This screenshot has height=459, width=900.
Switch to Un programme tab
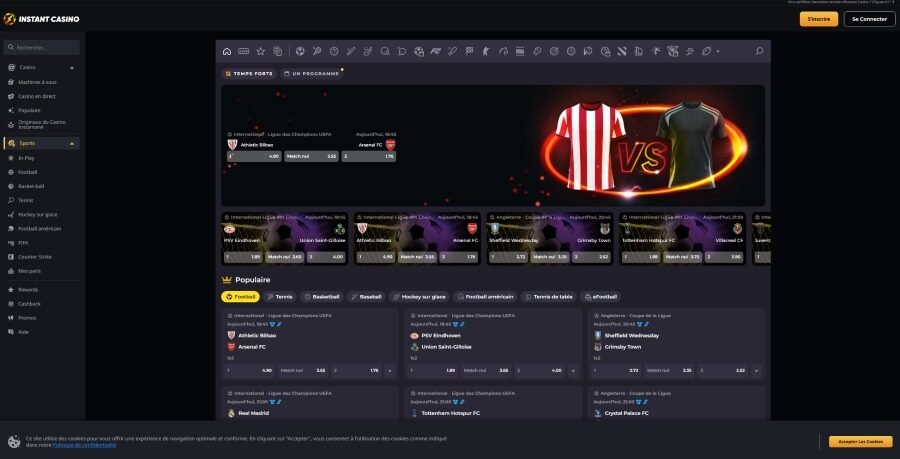click(311, 74)
